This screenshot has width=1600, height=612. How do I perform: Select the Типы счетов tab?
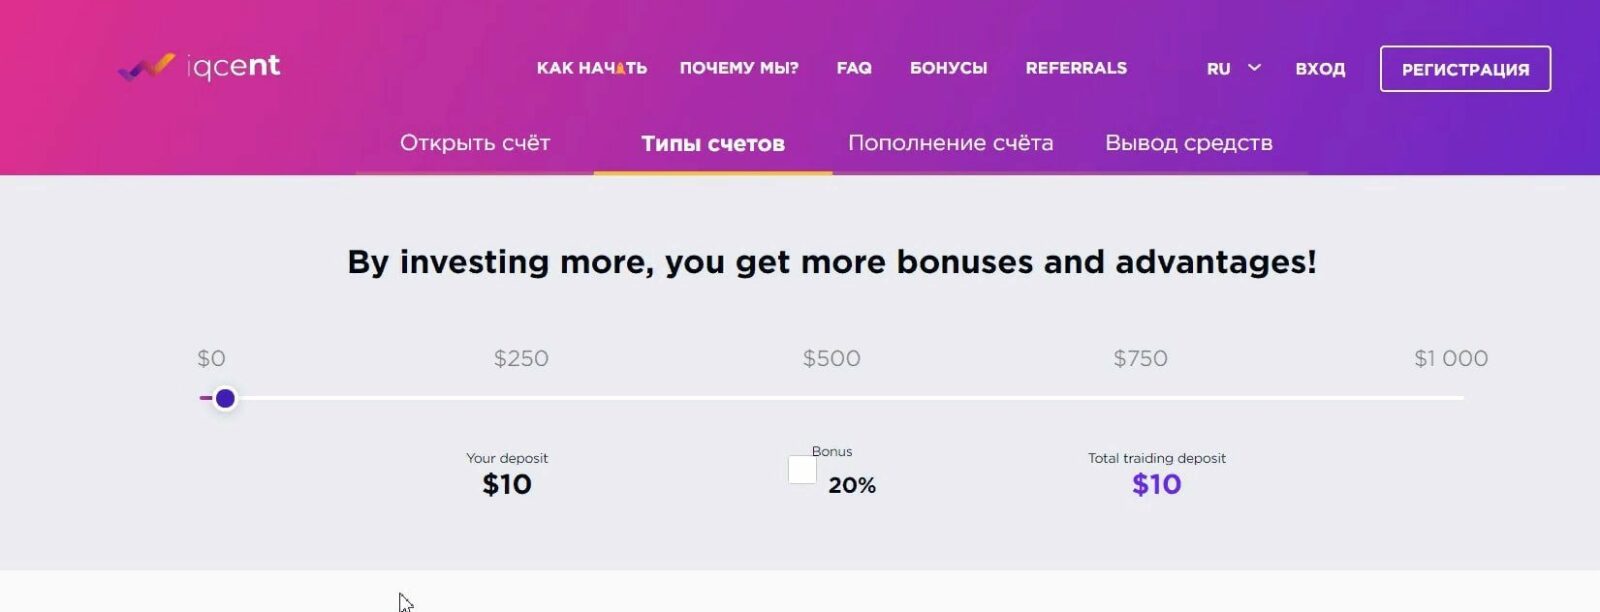713,144
